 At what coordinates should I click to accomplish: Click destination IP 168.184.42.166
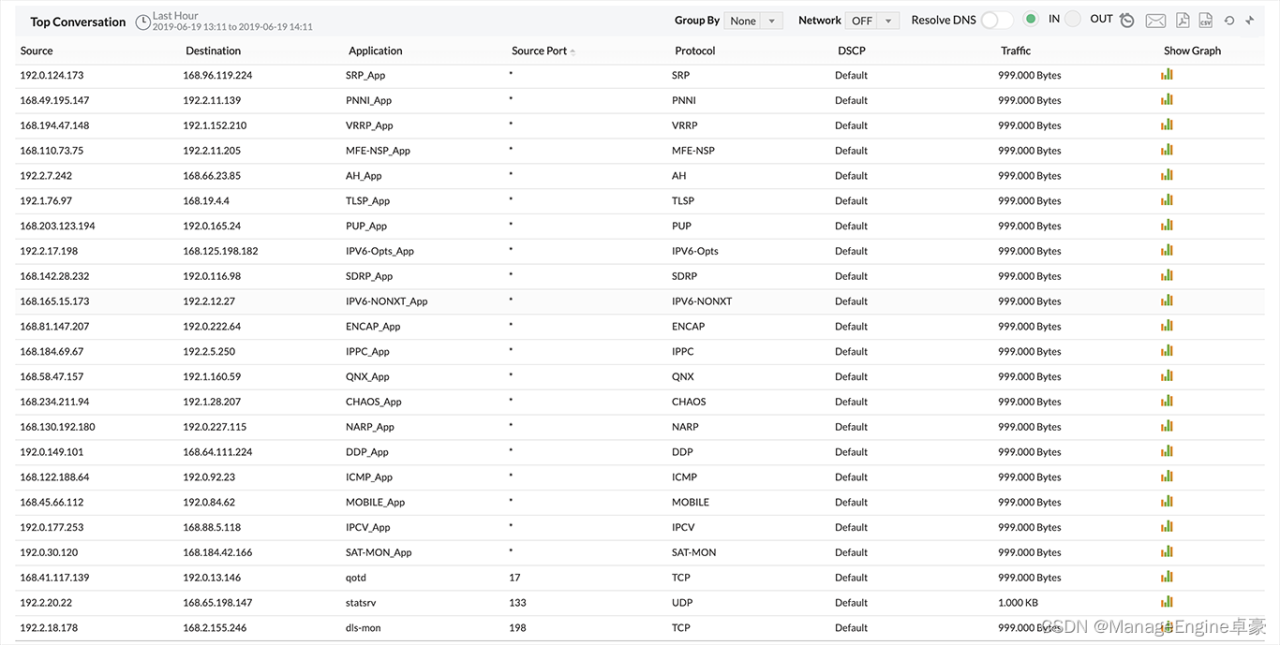(x=218, y=552)
